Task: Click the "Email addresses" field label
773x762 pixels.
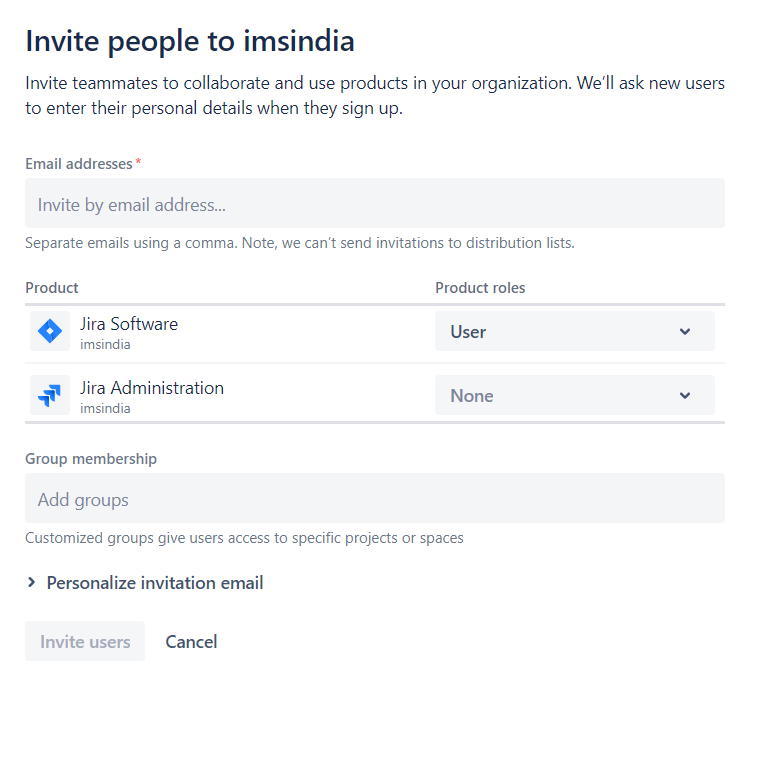Action: click(79, 163)
